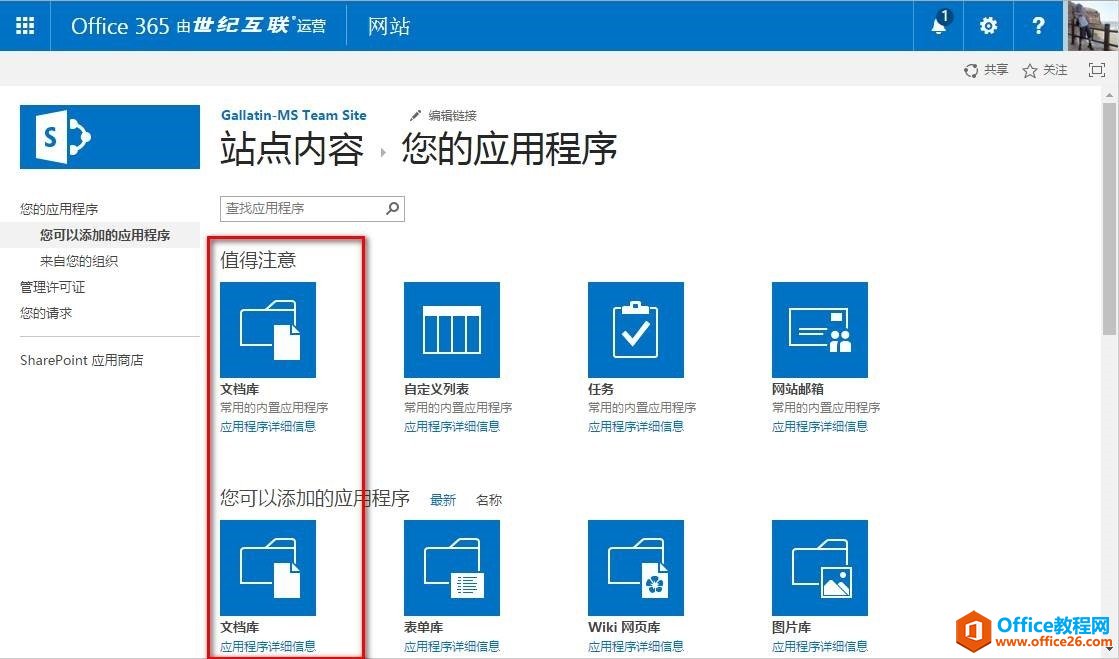Toggle focus on content mode icon
This screenshot has height=659, width=1119.
coord(1096,70)
